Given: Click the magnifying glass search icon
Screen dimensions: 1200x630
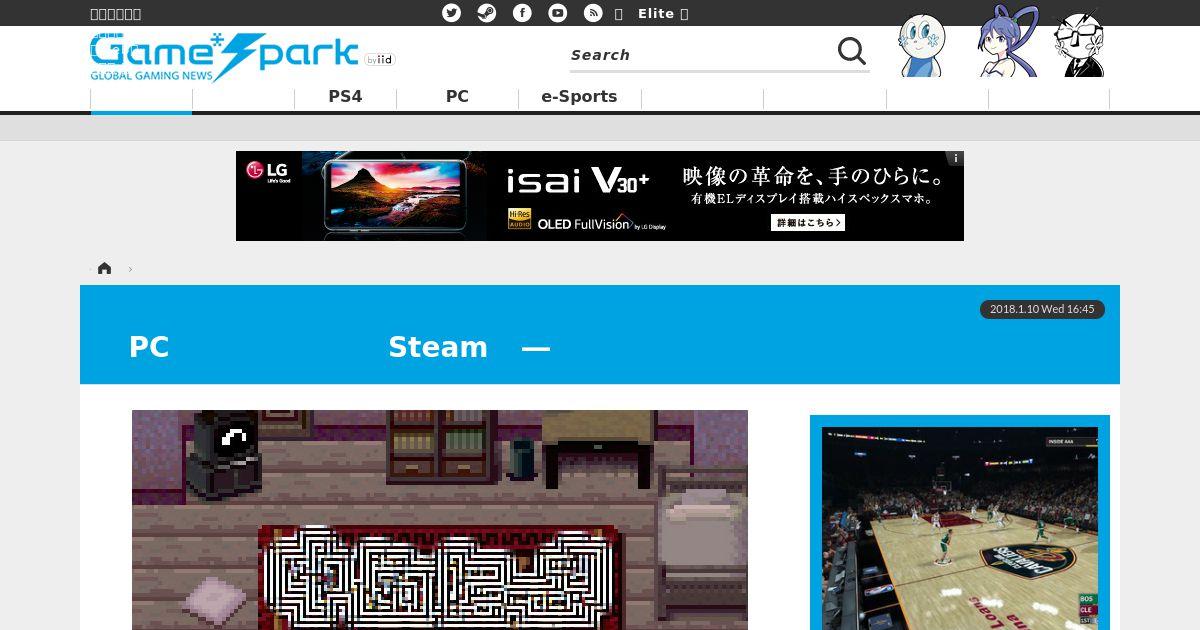Looking at the screenshot, I should (x=851, y=51).
